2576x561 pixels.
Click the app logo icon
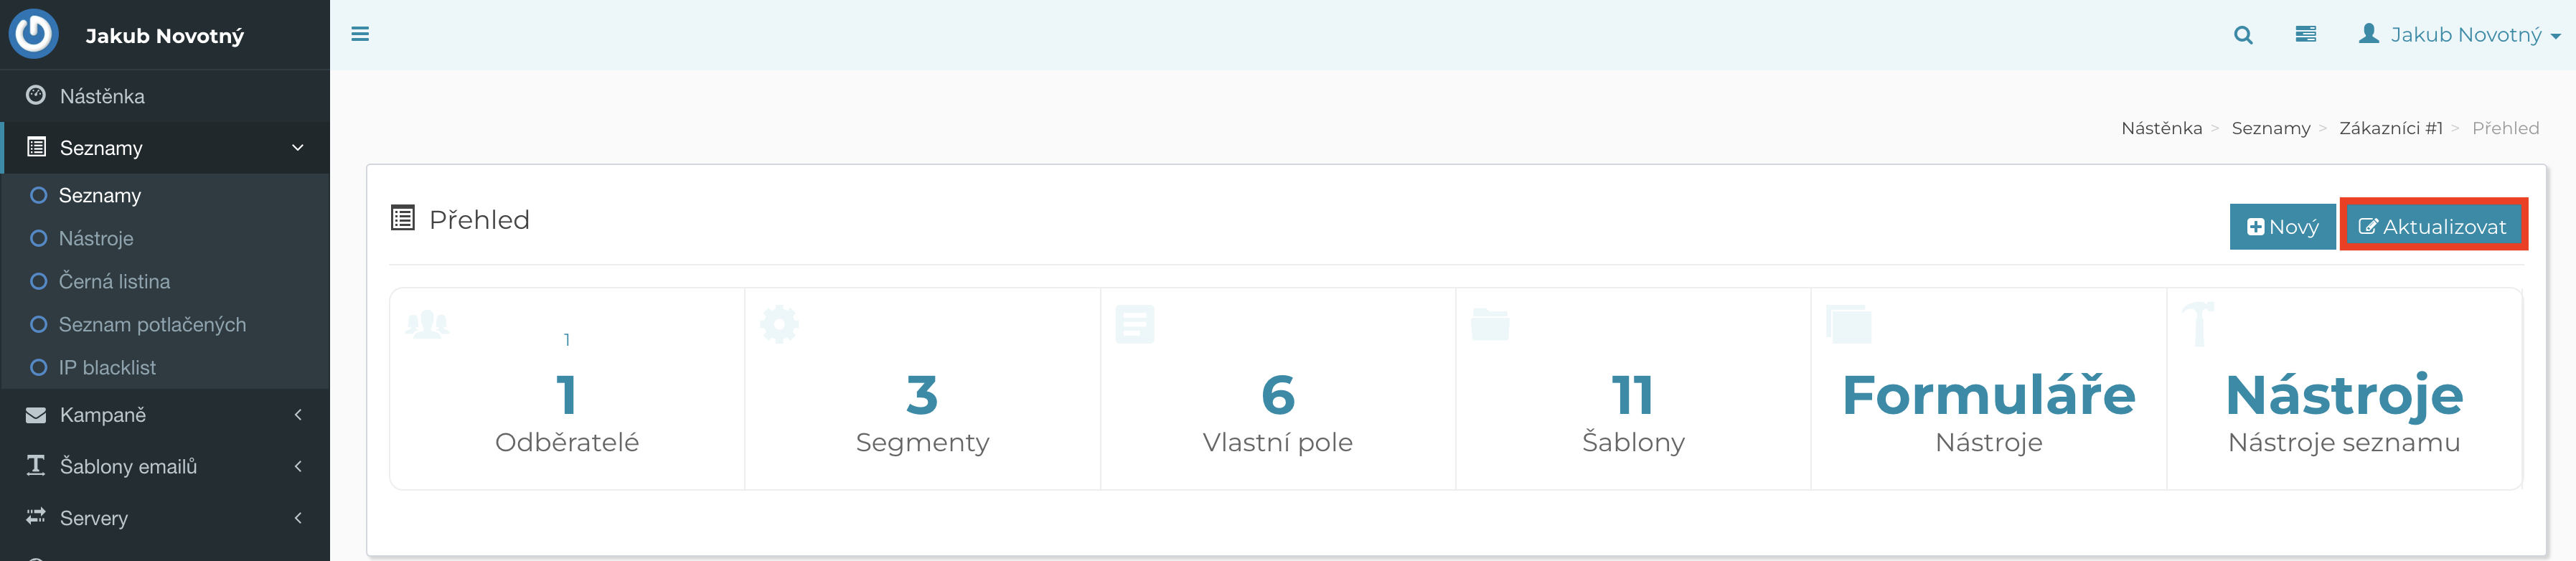34,34
